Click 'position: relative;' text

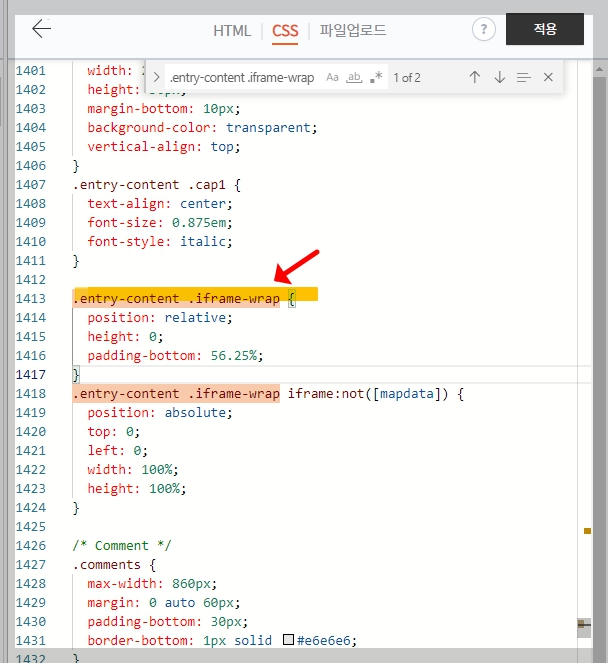160,318
